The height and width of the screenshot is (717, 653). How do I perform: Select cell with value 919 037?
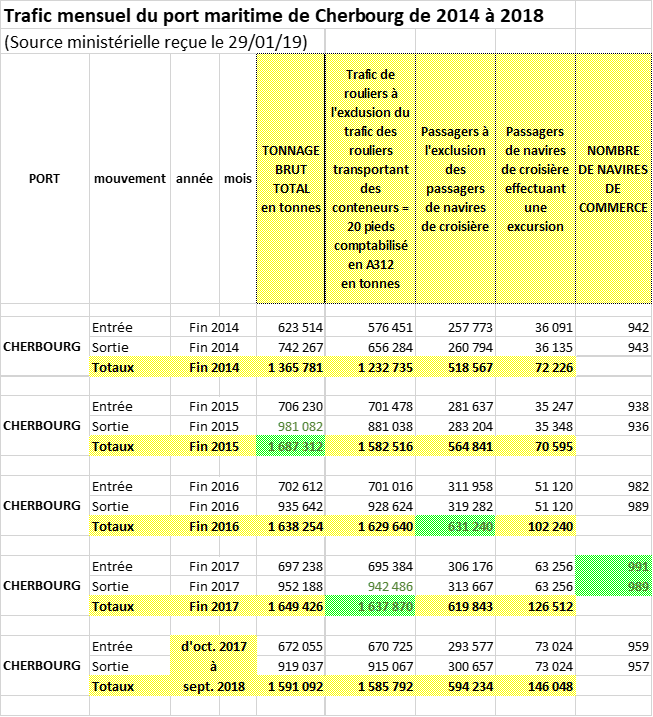(291, 666)
